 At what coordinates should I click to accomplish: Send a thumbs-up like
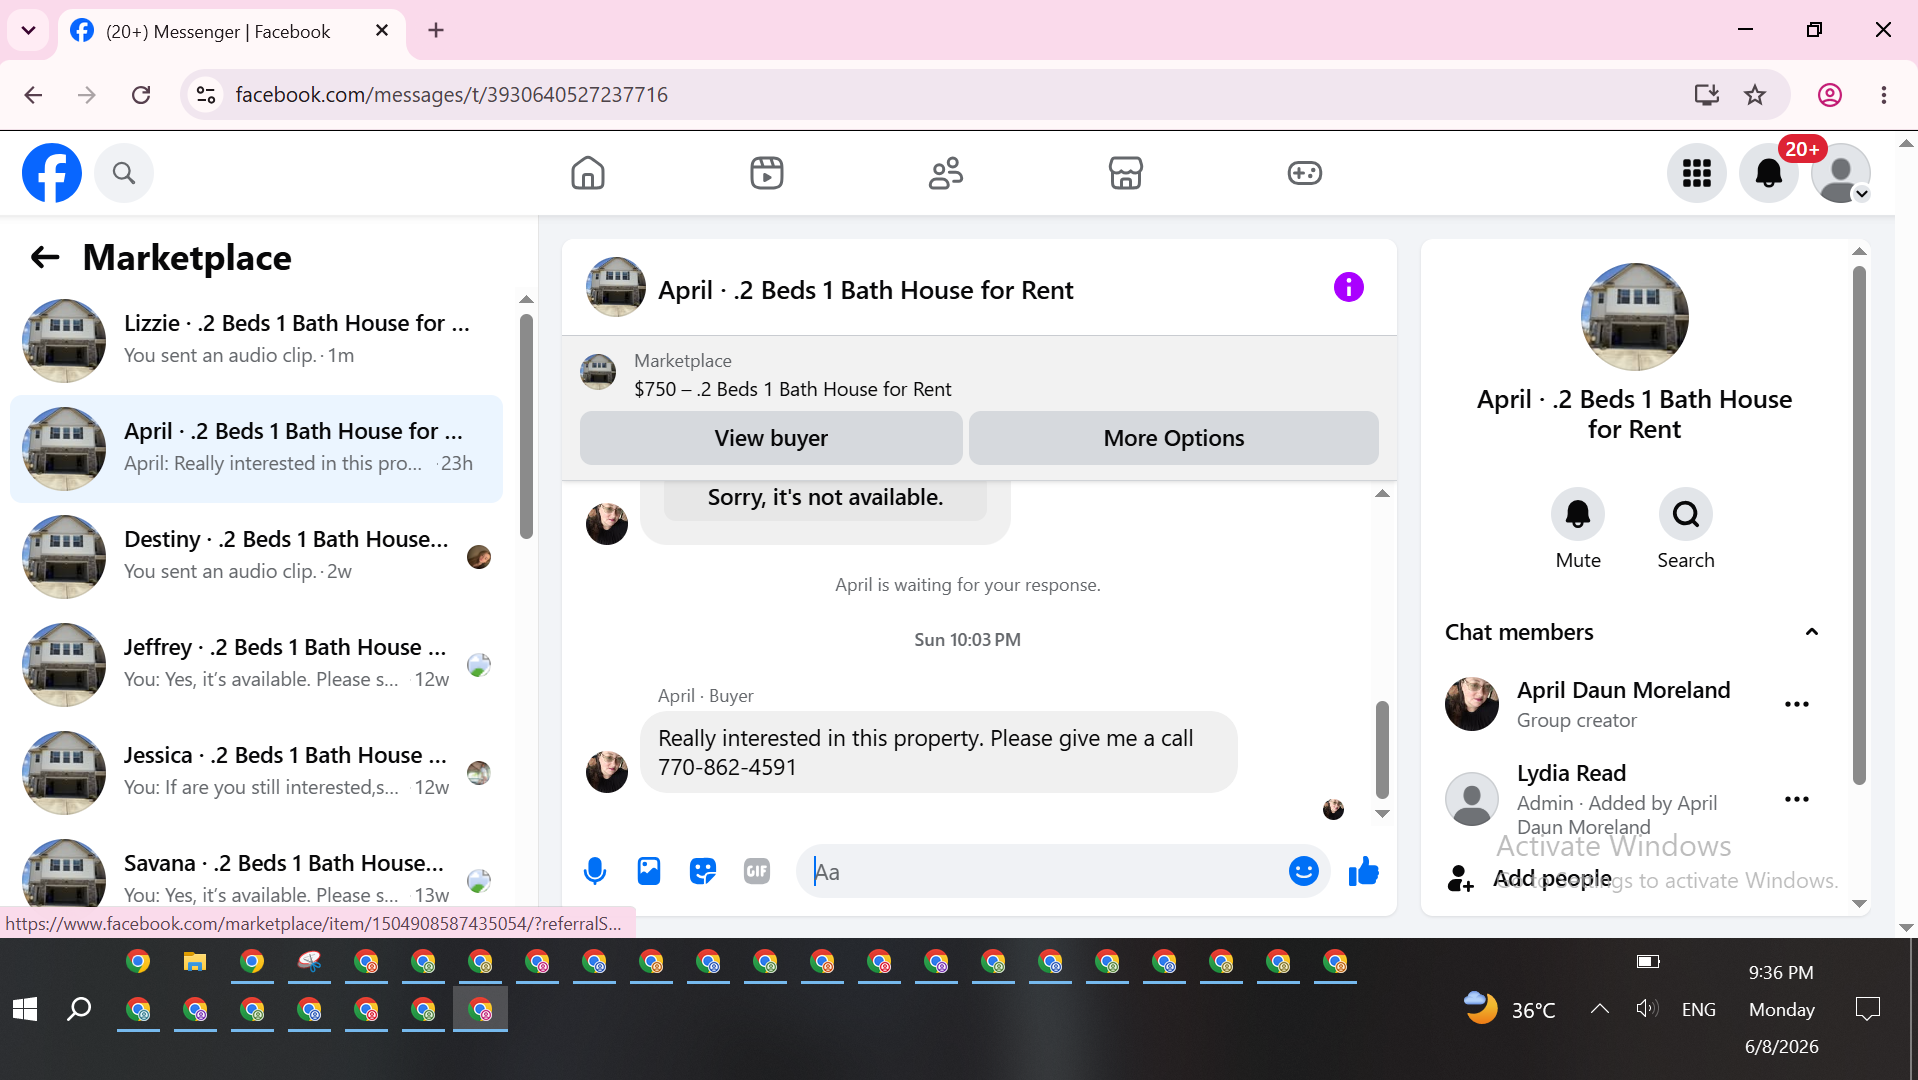tap(1363, 872)
